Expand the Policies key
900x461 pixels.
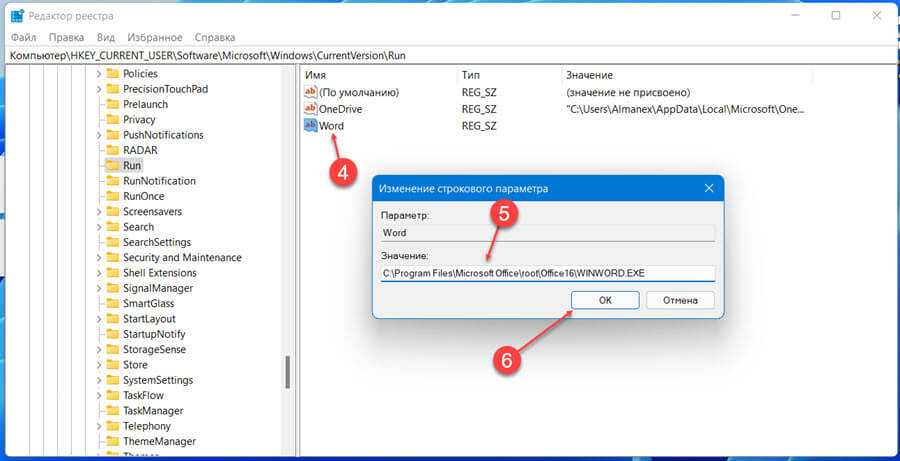99,74
